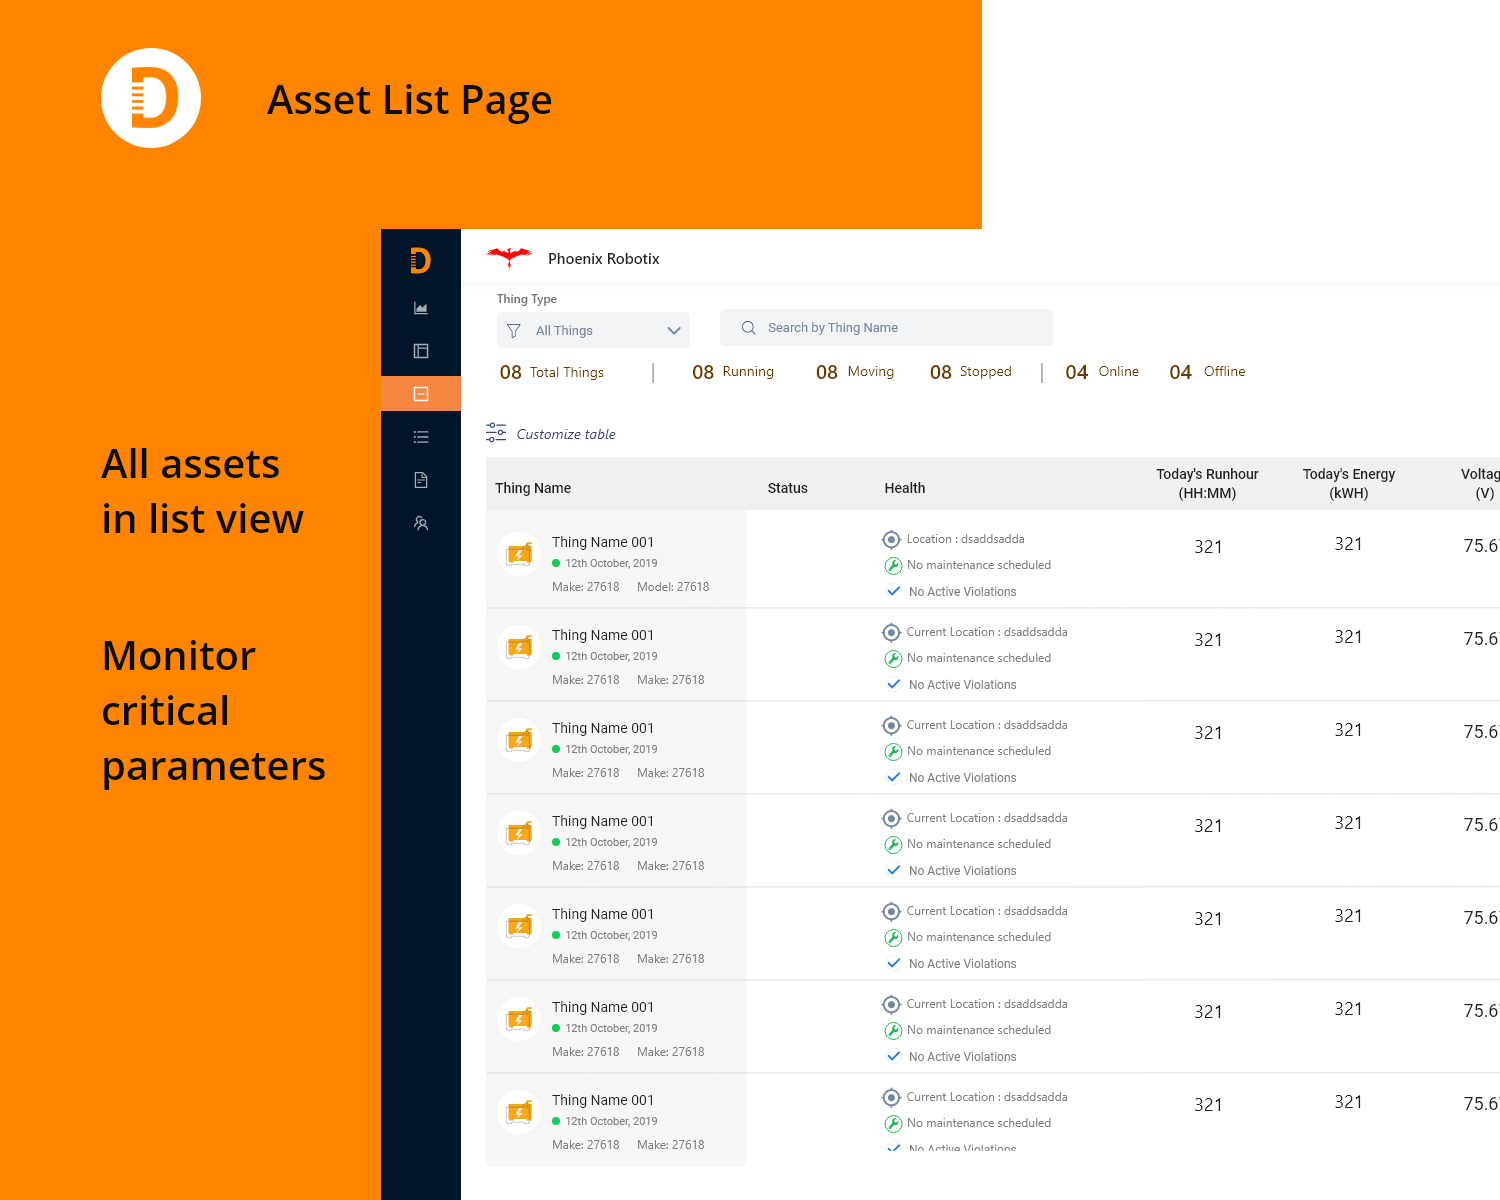Image resolution: width=1500 pixels, height=1200 pixels.
Task: Open the list menu icon in sidebar
Action: coord(420,436)
